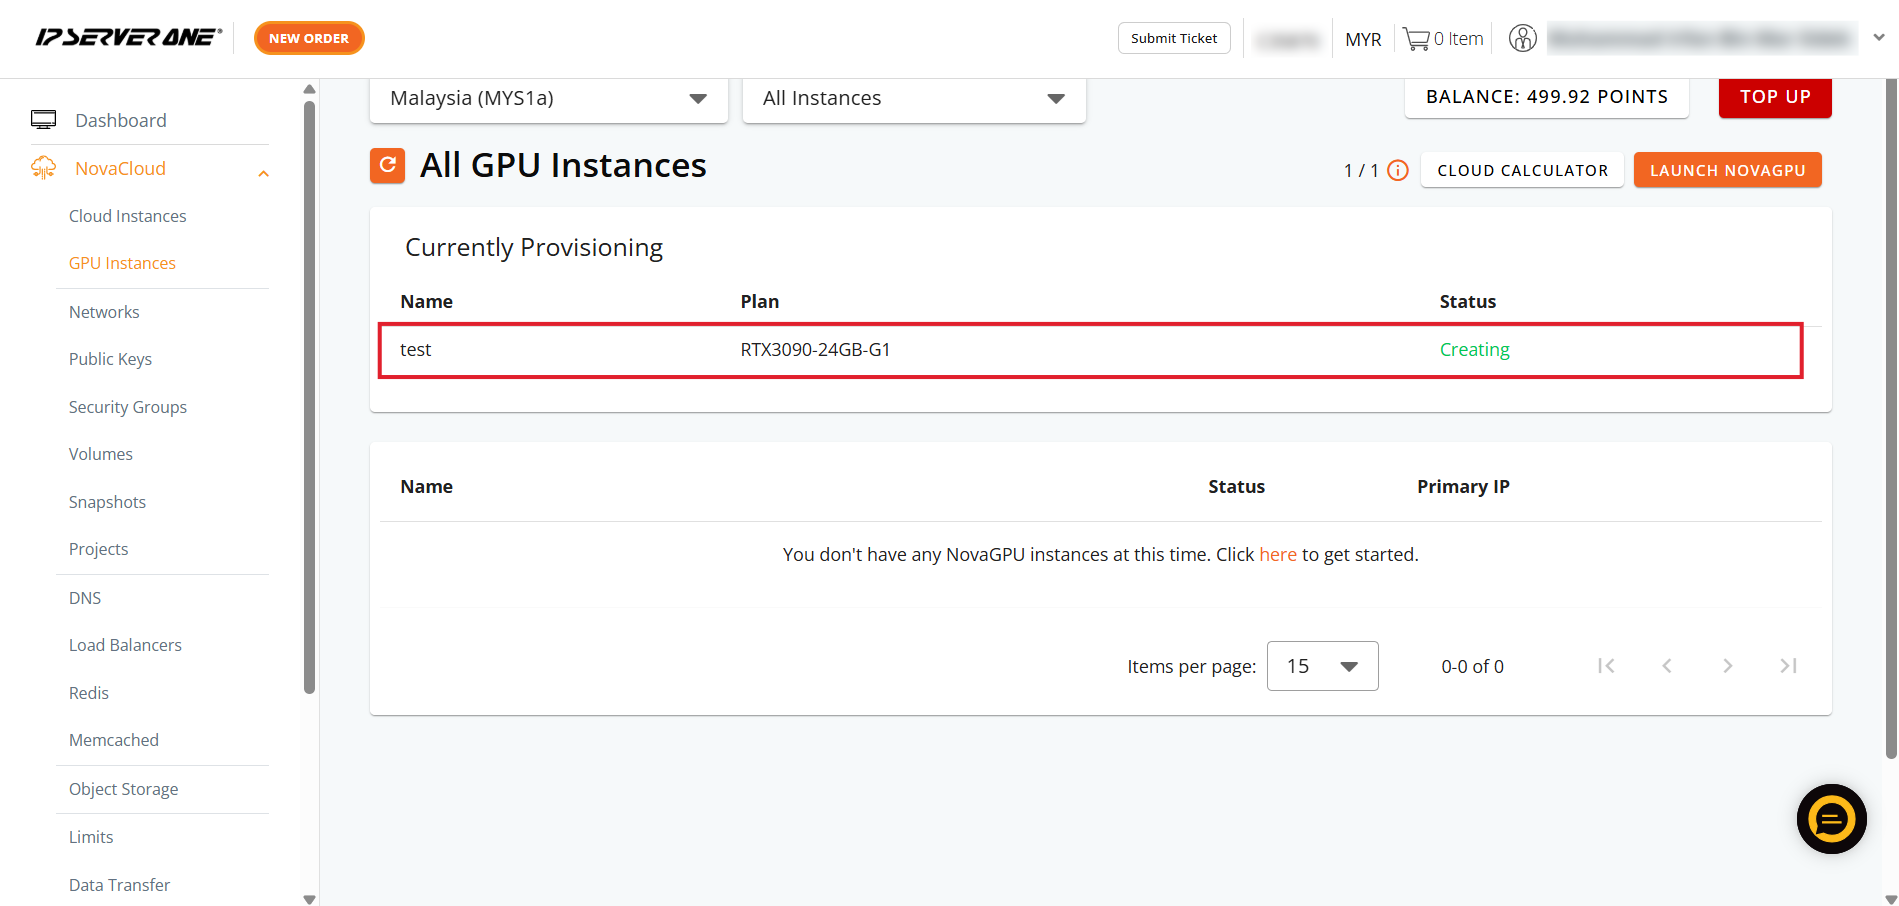The width and height of the screenshot is (1899, 906).
Task: Select GPU Instances in the sidebar
Action: tap(122, 263)
